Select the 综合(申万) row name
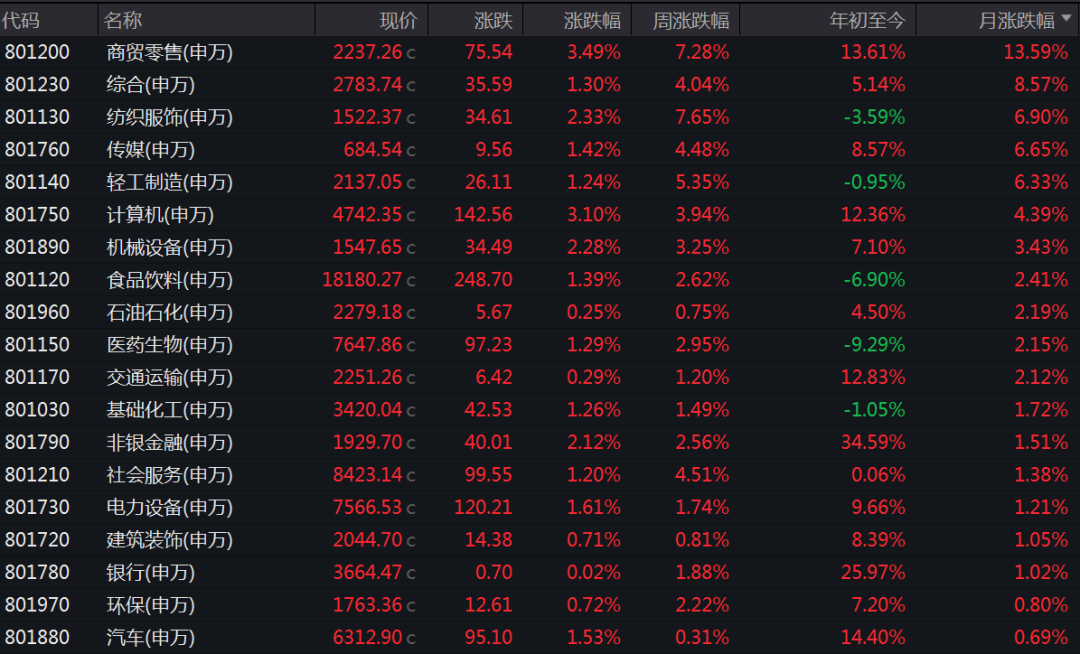1080x654 pixels. (151, 85)
